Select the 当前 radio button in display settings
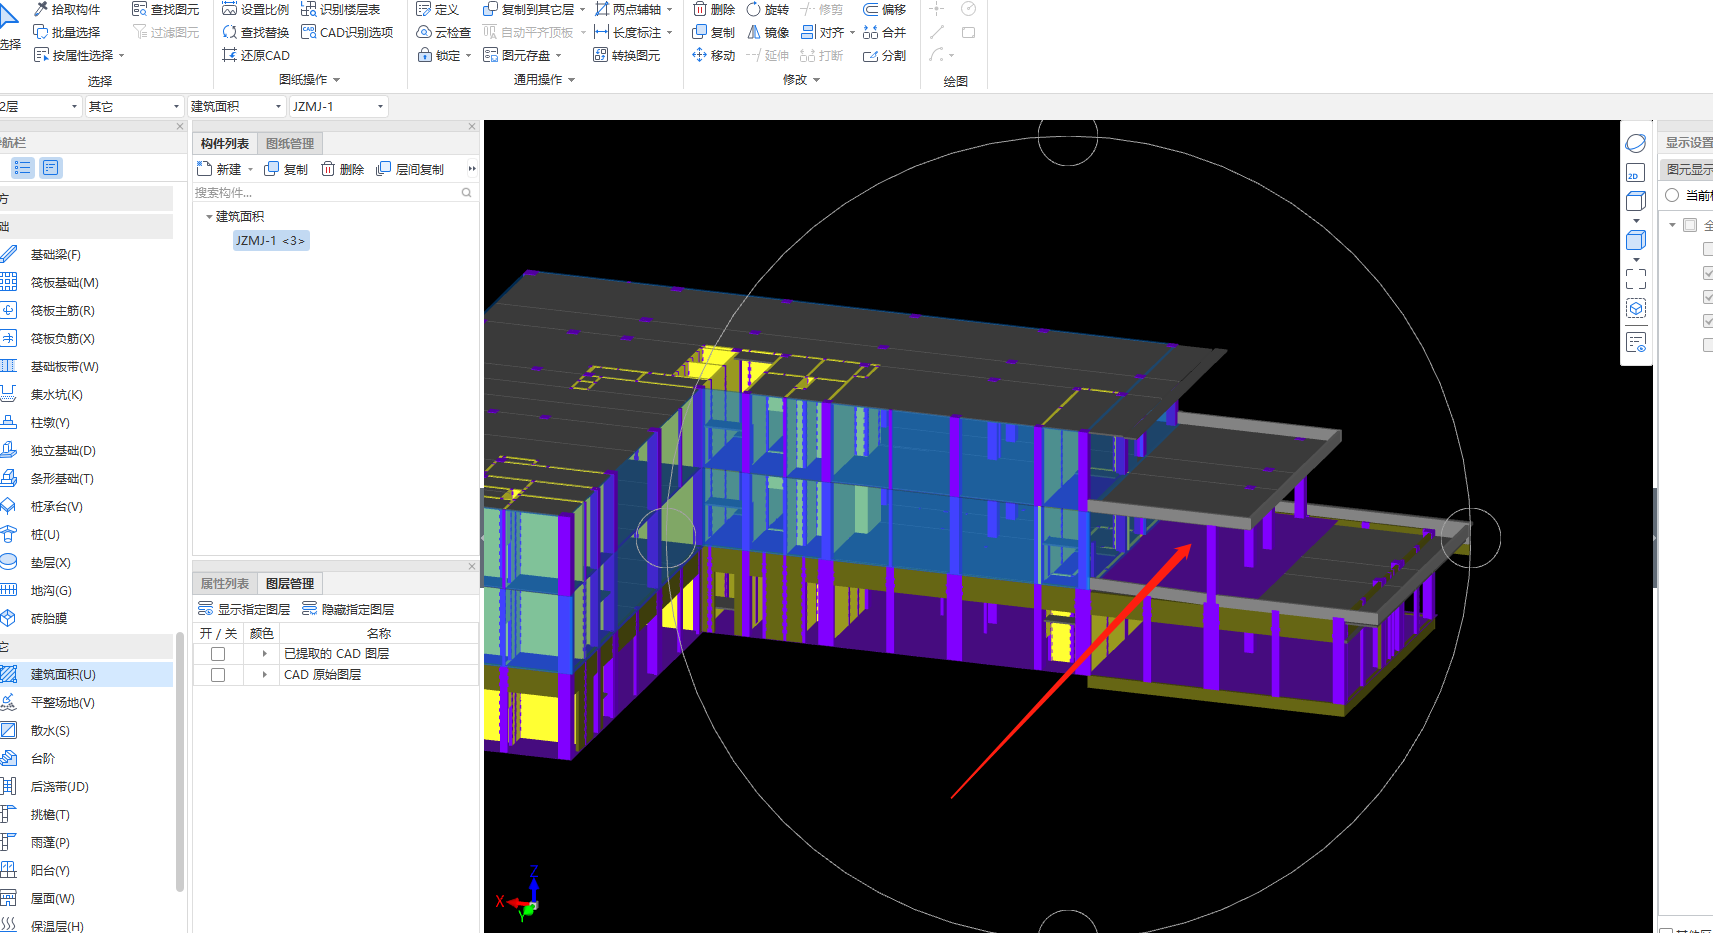This screenshot has width=1713, height=933. point(1672,195)
